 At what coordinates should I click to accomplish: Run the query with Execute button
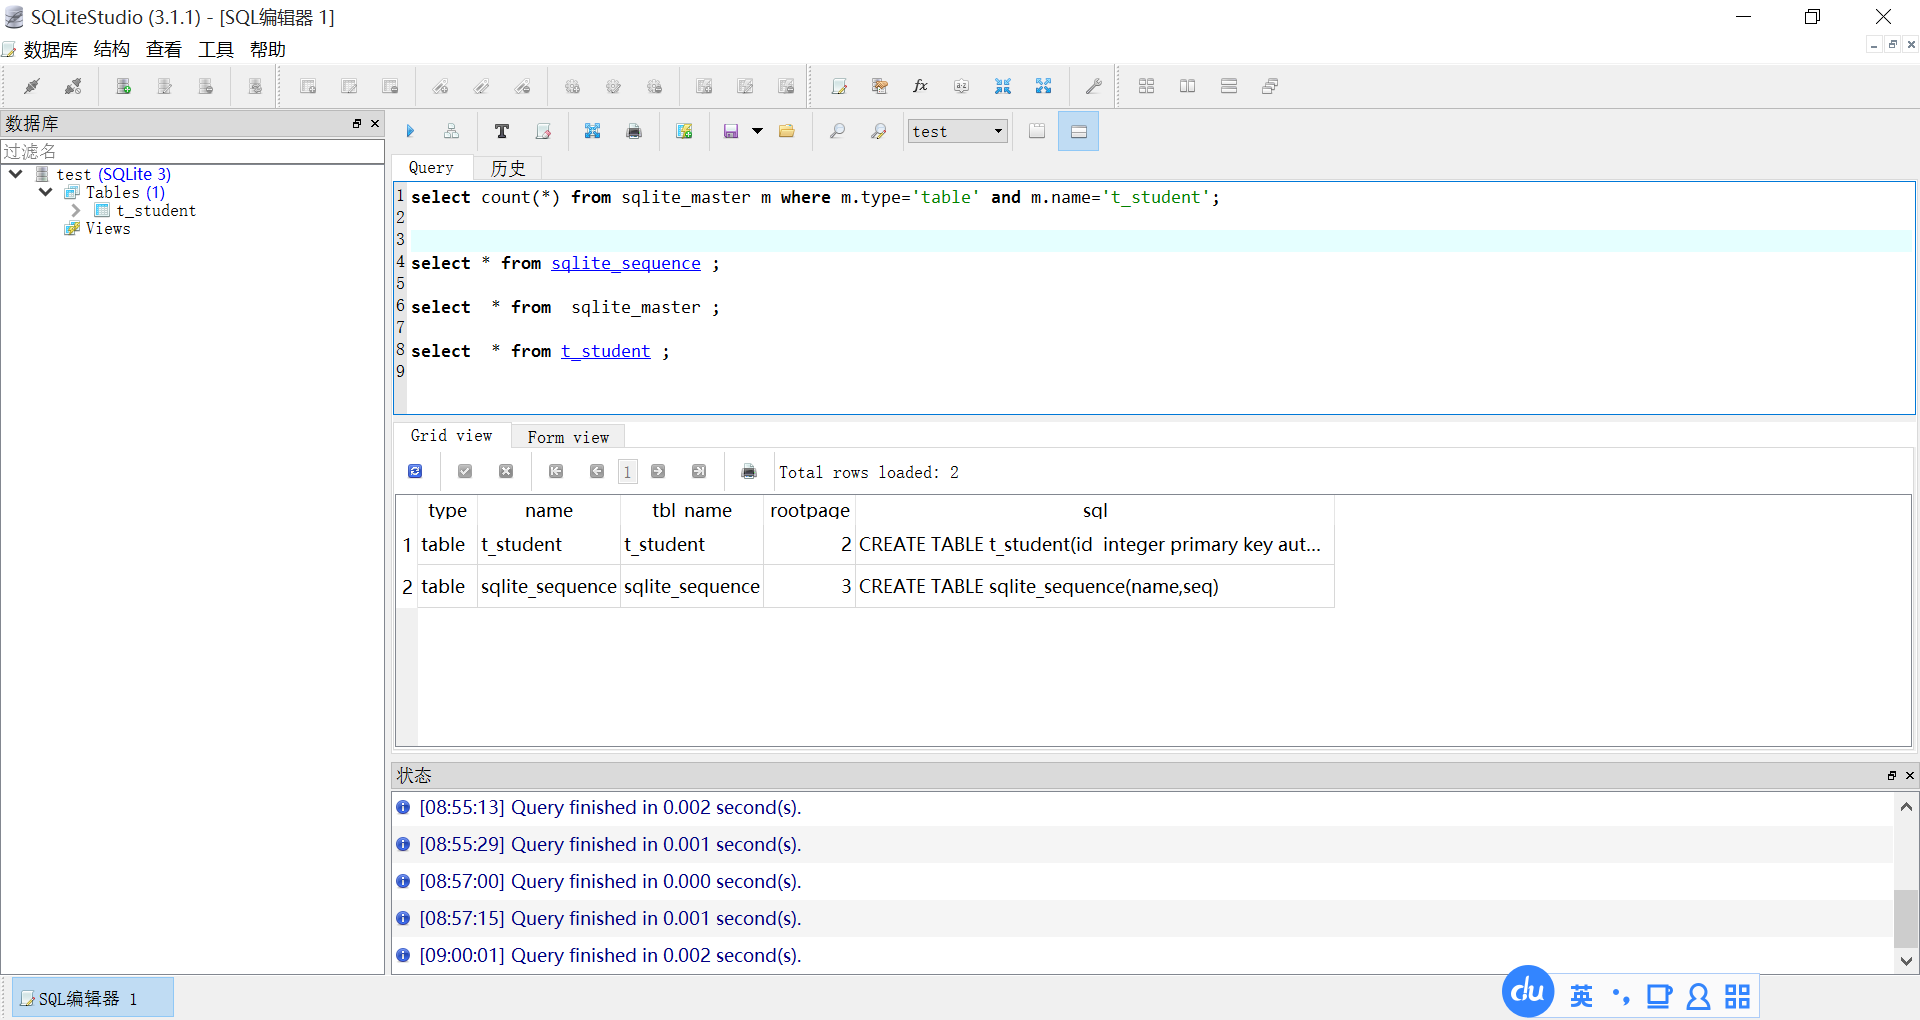tap(410, 131)
